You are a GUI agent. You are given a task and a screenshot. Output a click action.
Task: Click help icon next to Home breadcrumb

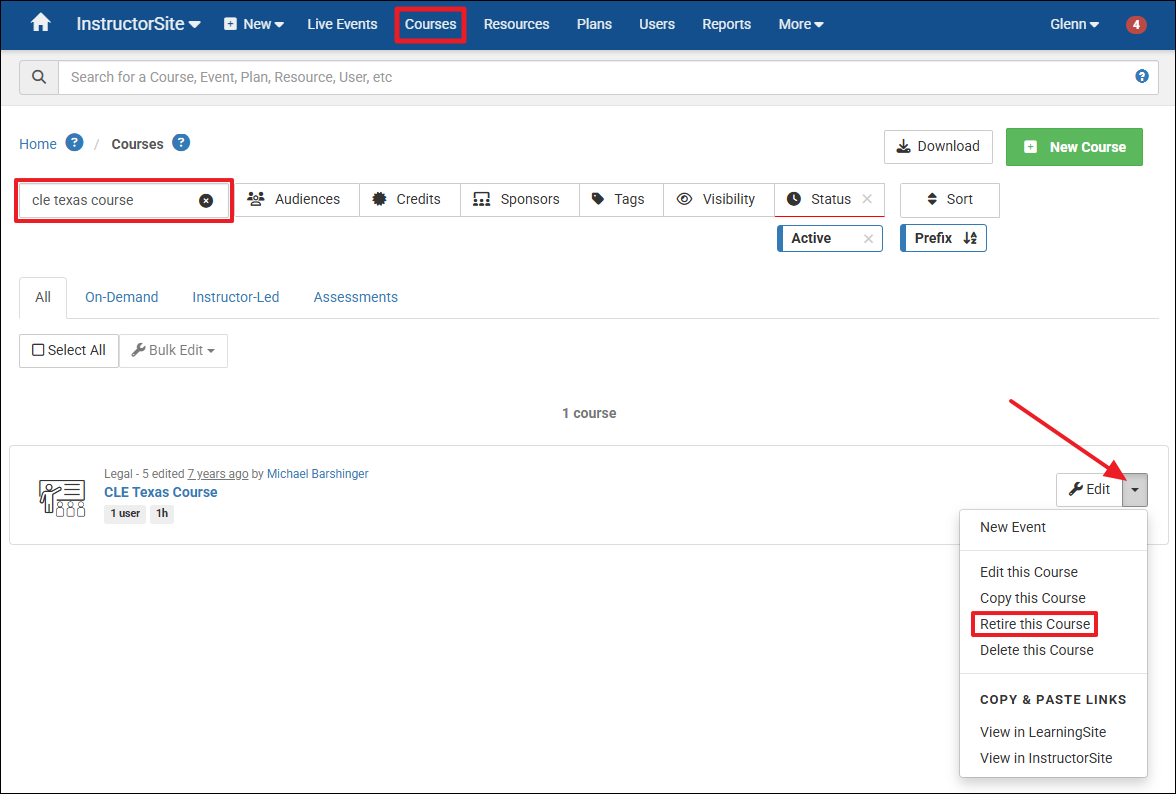pos(74,142)
